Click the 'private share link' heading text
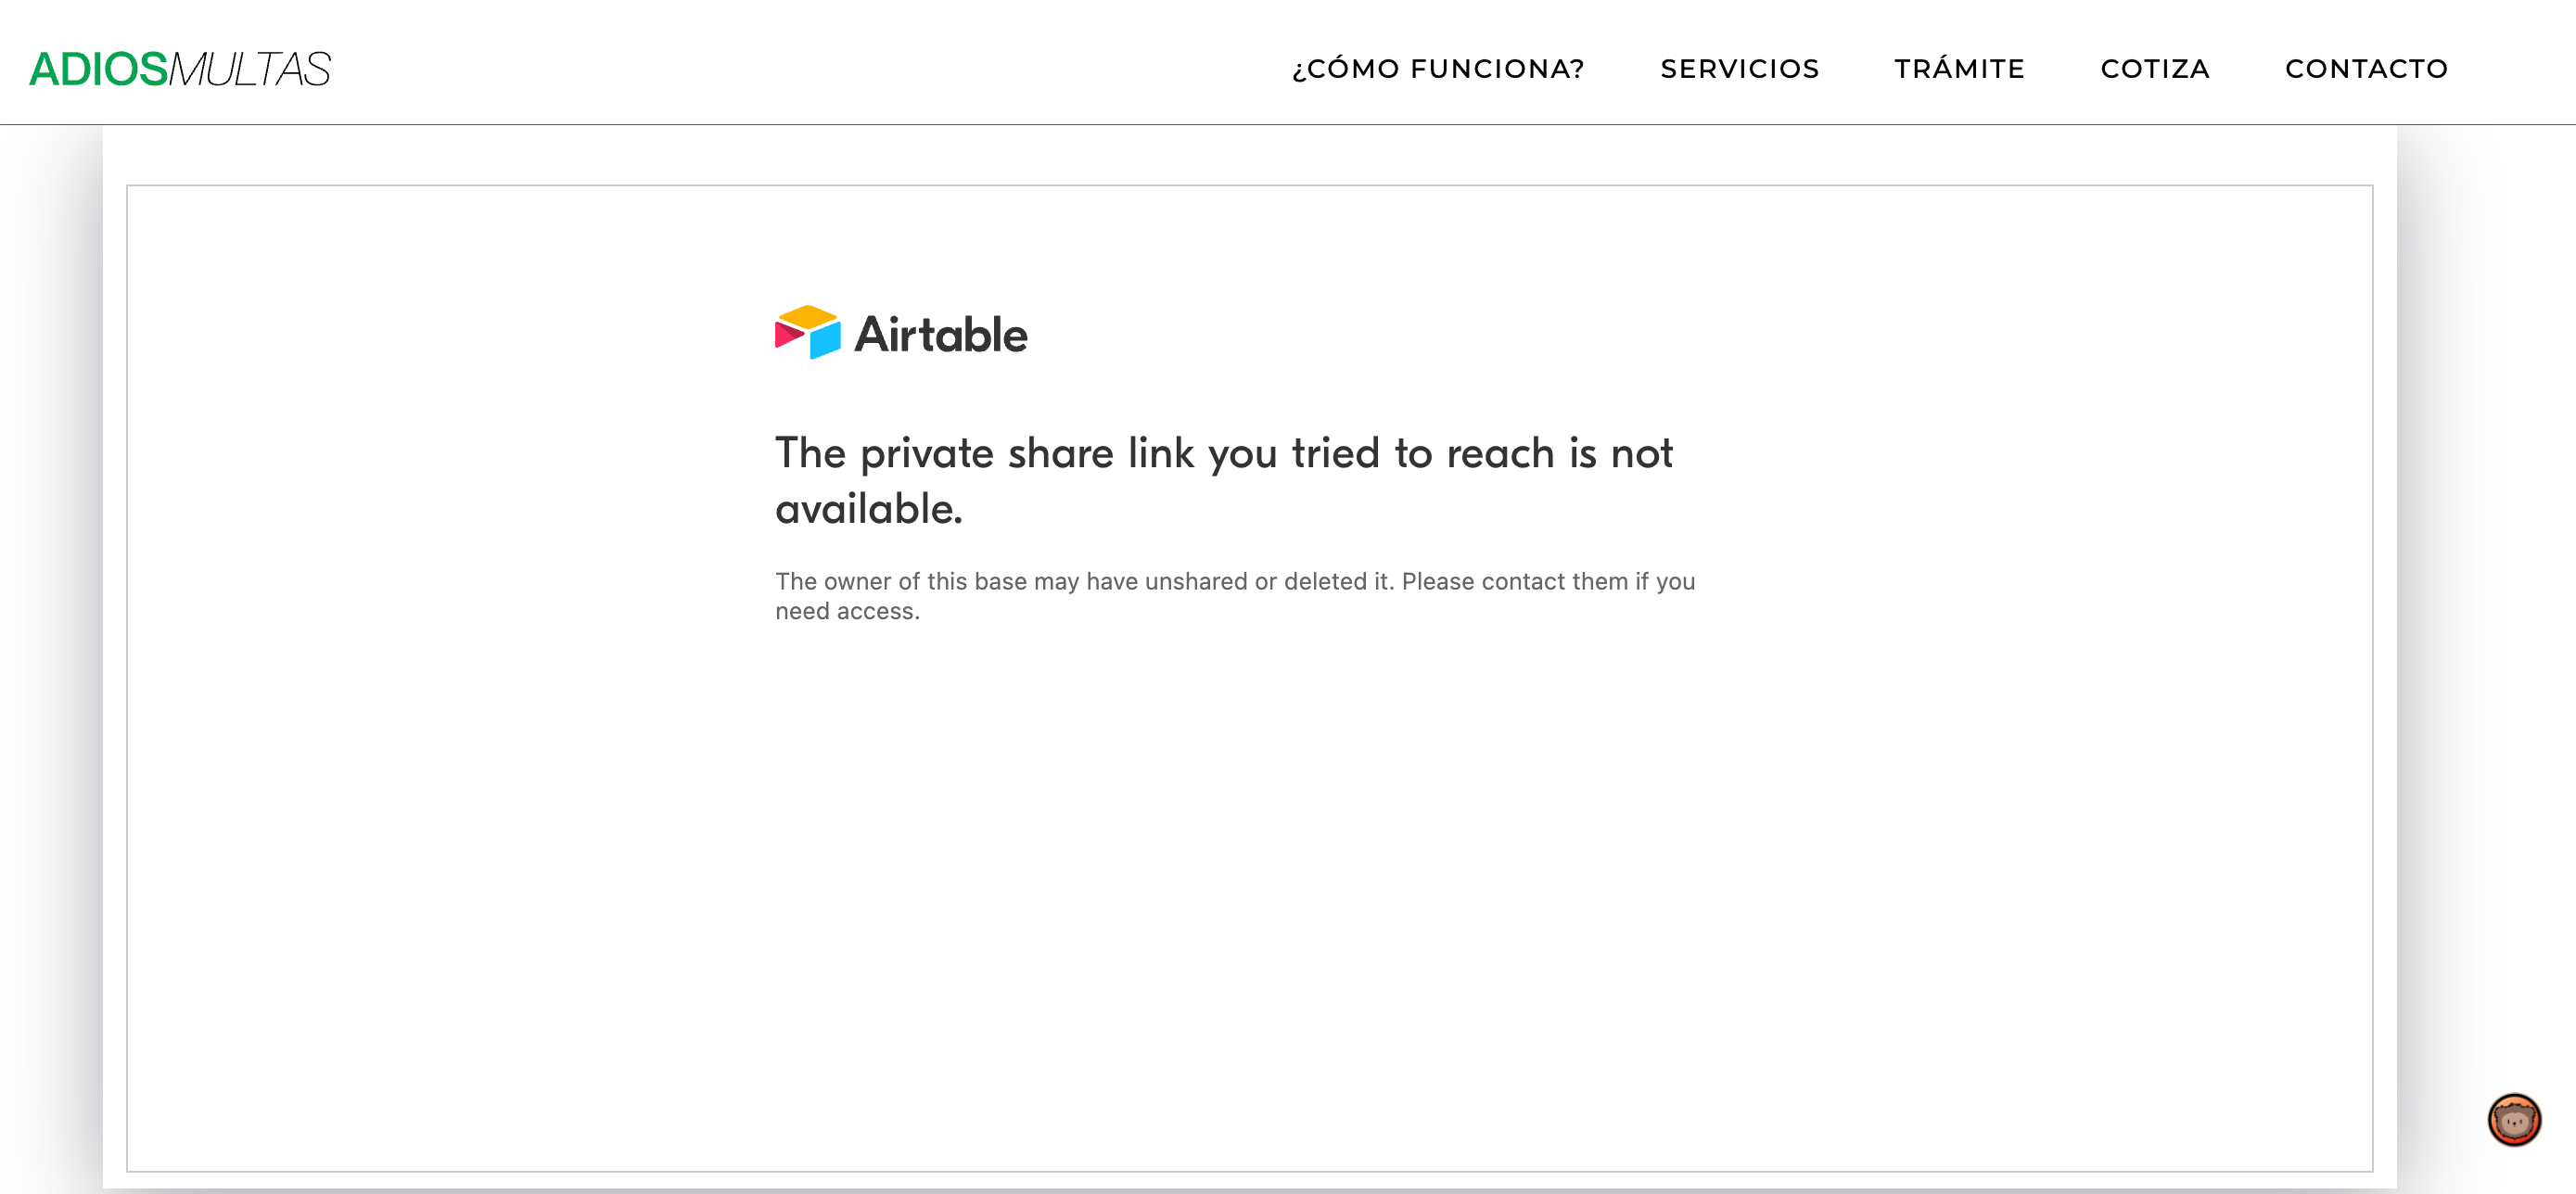This screenshot has width=2576, height=1194. point(1027,454)
